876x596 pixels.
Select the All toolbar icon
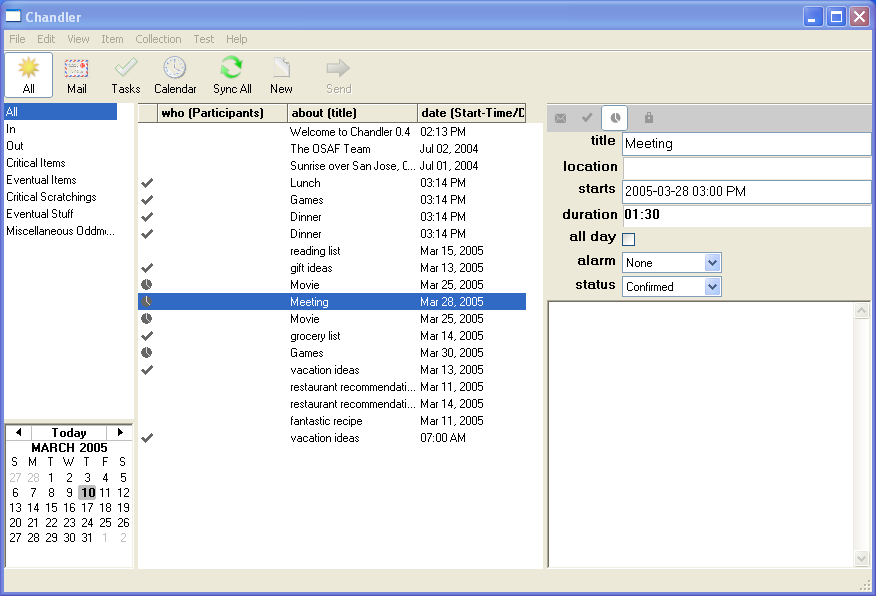[29, 74]
